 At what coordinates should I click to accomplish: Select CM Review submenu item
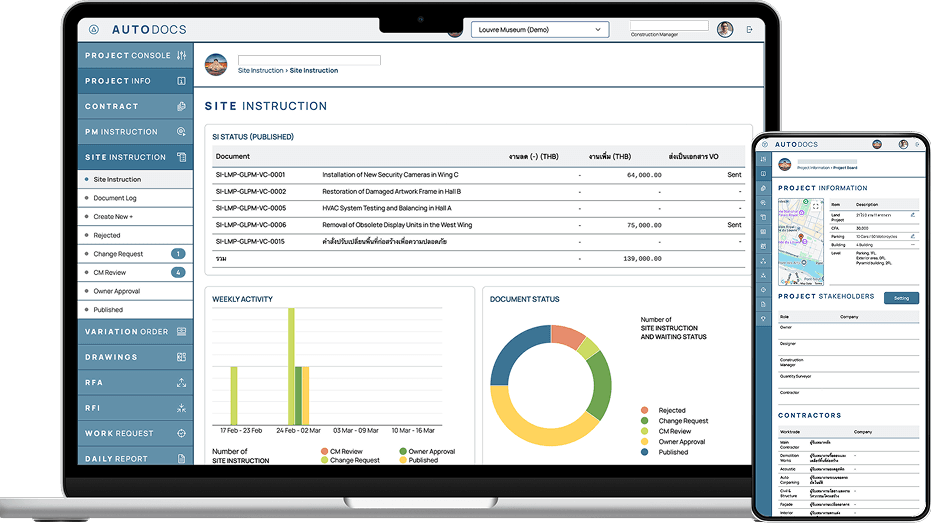pyautogui.click(x=135, y=272)
